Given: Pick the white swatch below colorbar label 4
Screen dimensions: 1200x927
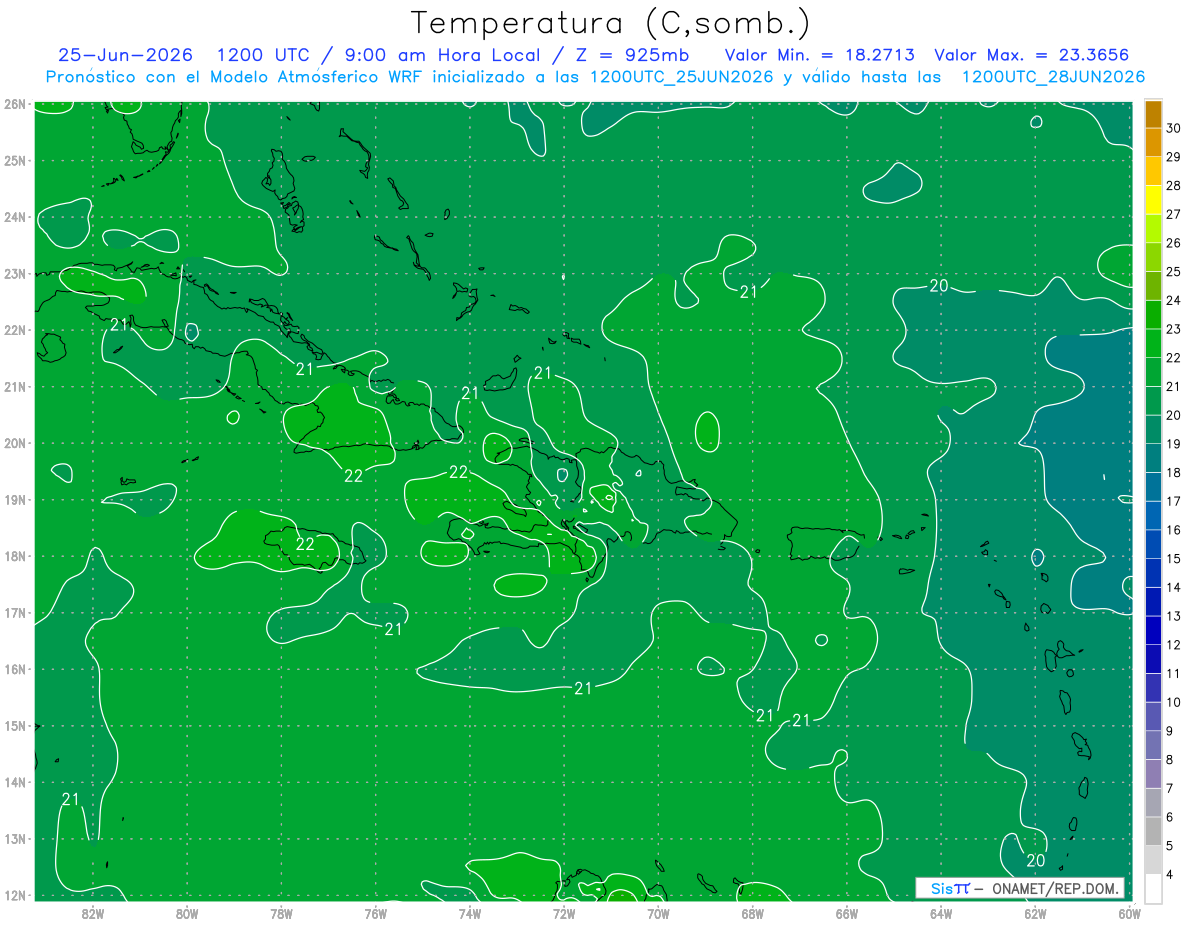Looking at the screenshot, I should click(1153, 888).
